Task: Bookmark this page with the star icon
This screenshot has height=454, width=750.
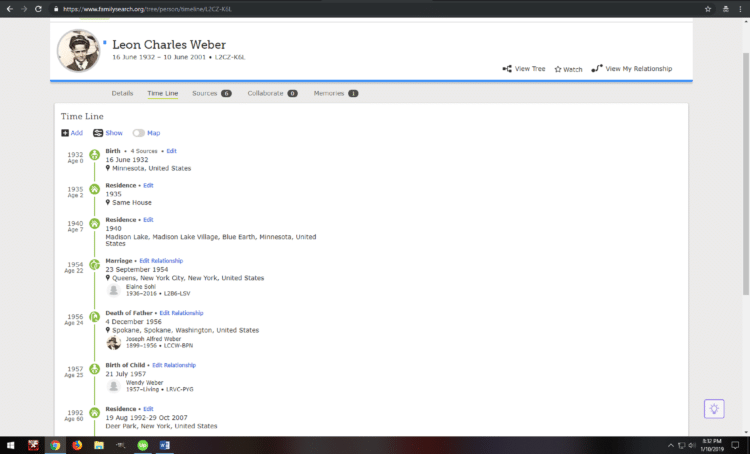Action: [705, 8]
